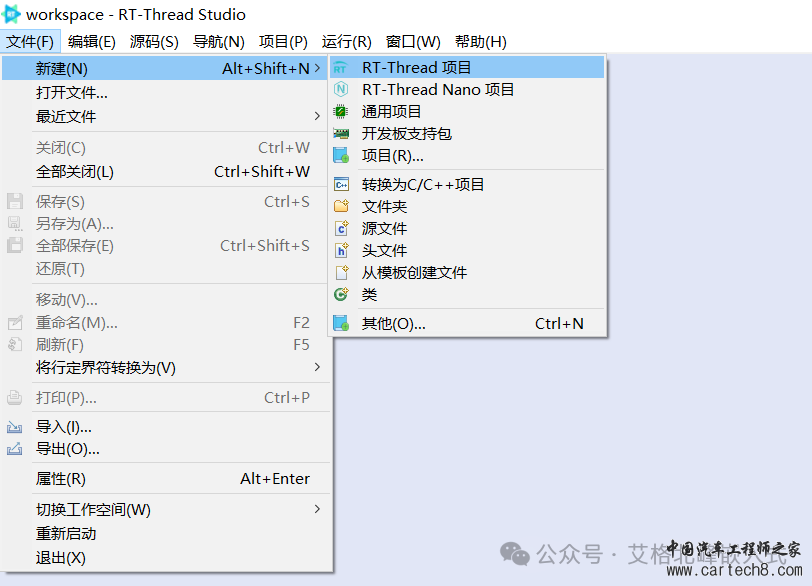Screen dimensions: 812x586
Task: Click the RT-Thread Studio title bar logo
Action: [11, 14]
